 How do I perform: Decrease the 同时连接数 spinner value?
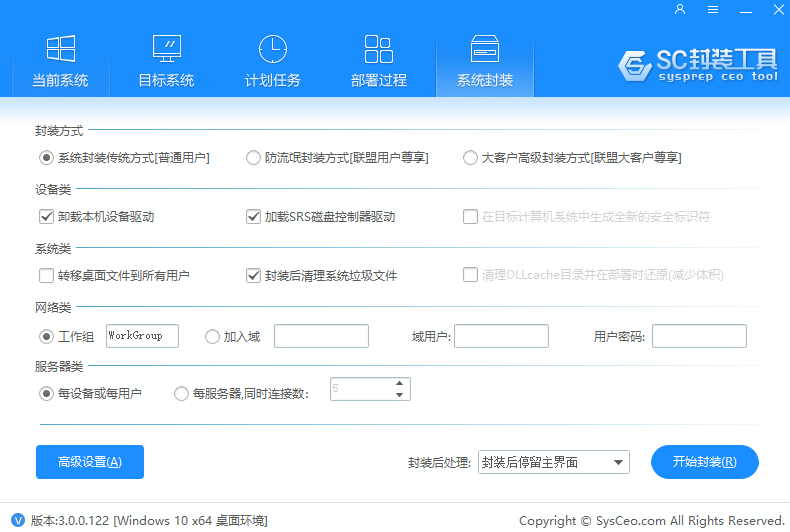[x=400, y=395]
